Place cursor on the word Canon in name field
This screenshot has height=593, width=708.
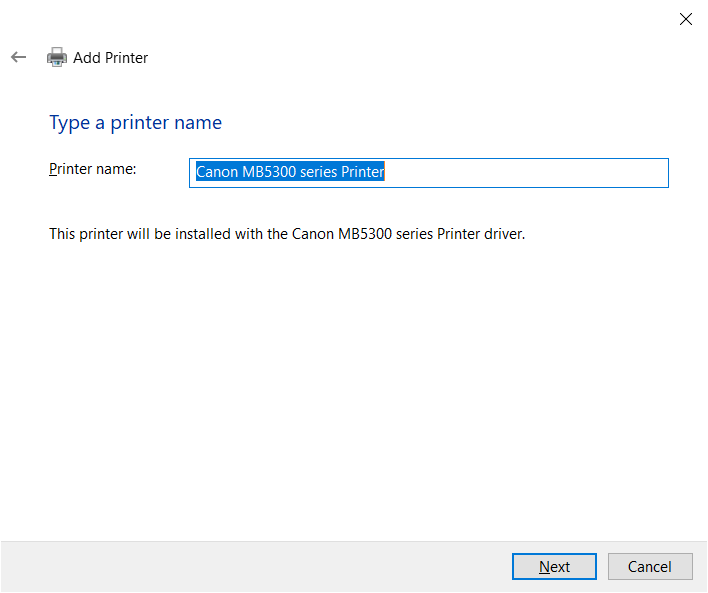[x=217, y=172]
